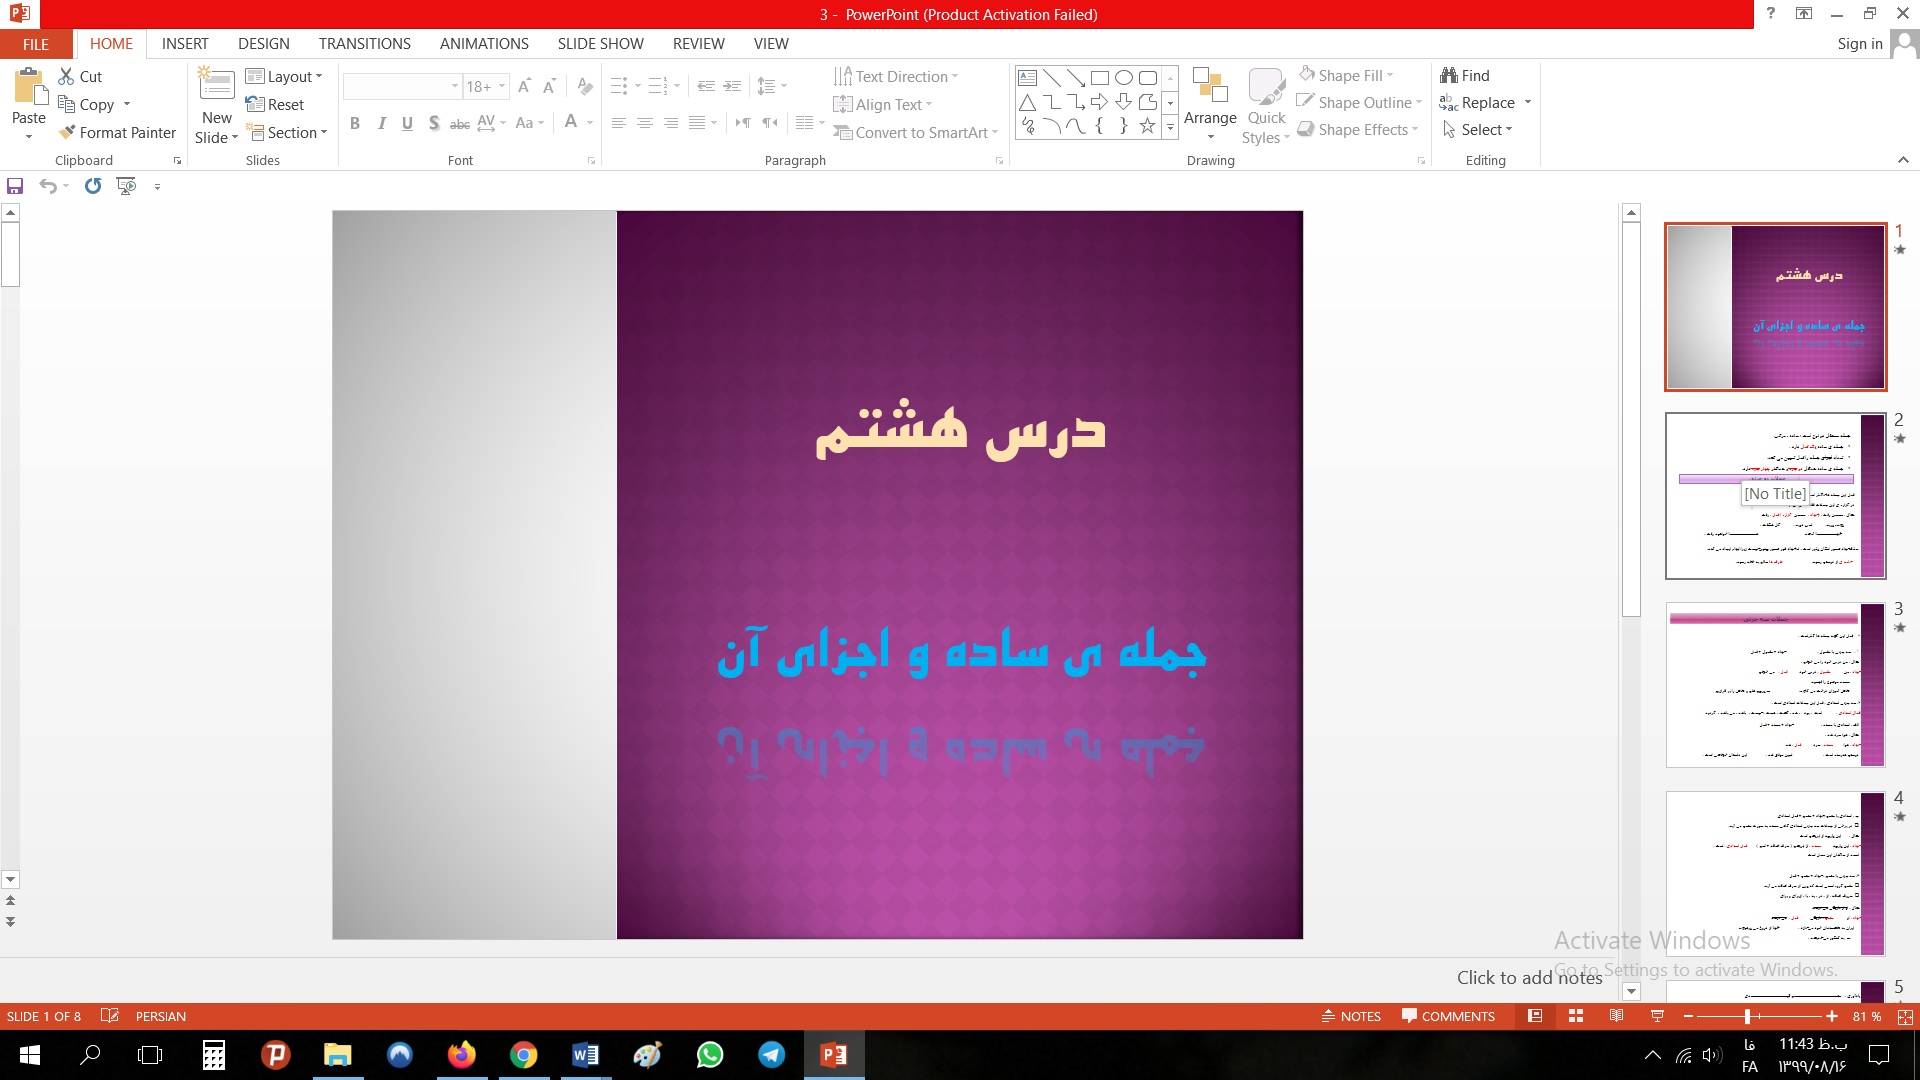Open the font size dropdown
This screenshot has width=1920, height=1080.
502,86
